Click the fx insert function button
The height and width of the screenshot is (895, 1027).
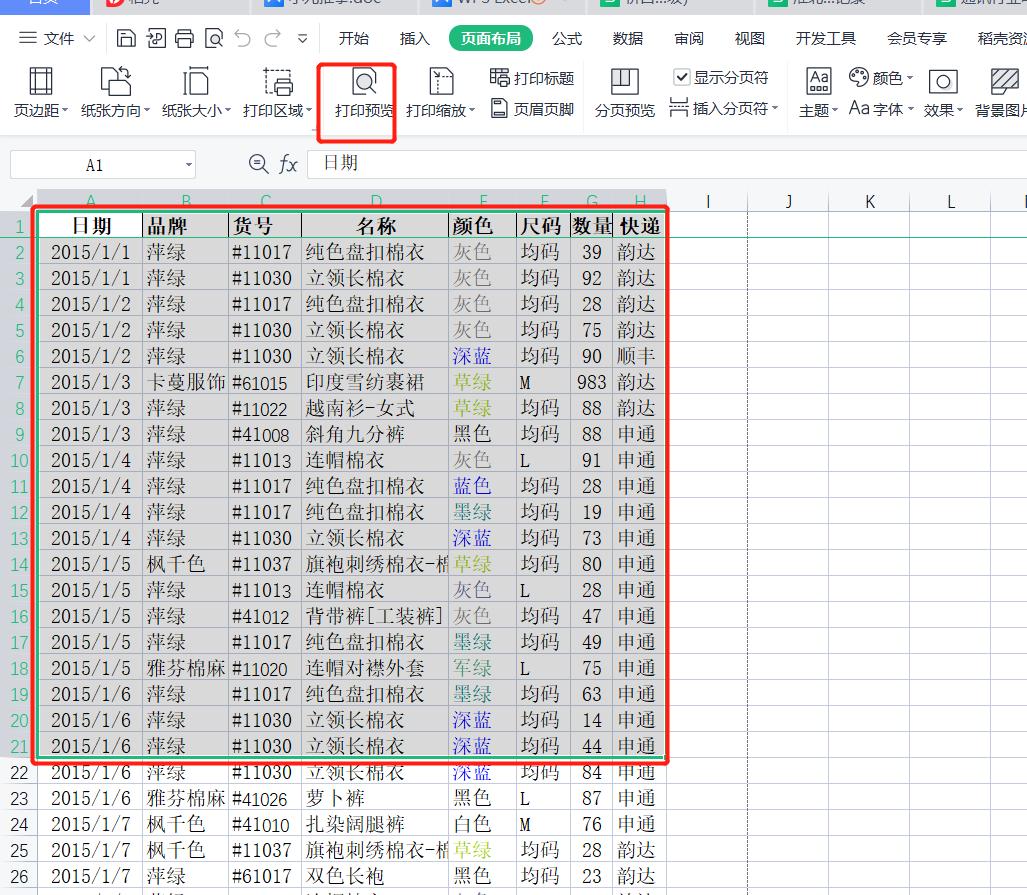click(x=287, y=164)
